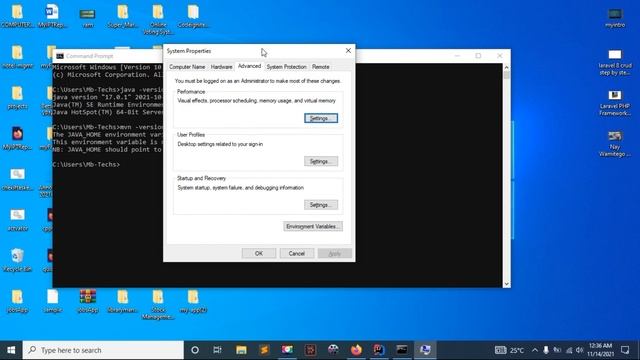Viewport: 640px width, 360px height.
Task: Open Sublime Text from the taskbar
Action: coord(264,350)
